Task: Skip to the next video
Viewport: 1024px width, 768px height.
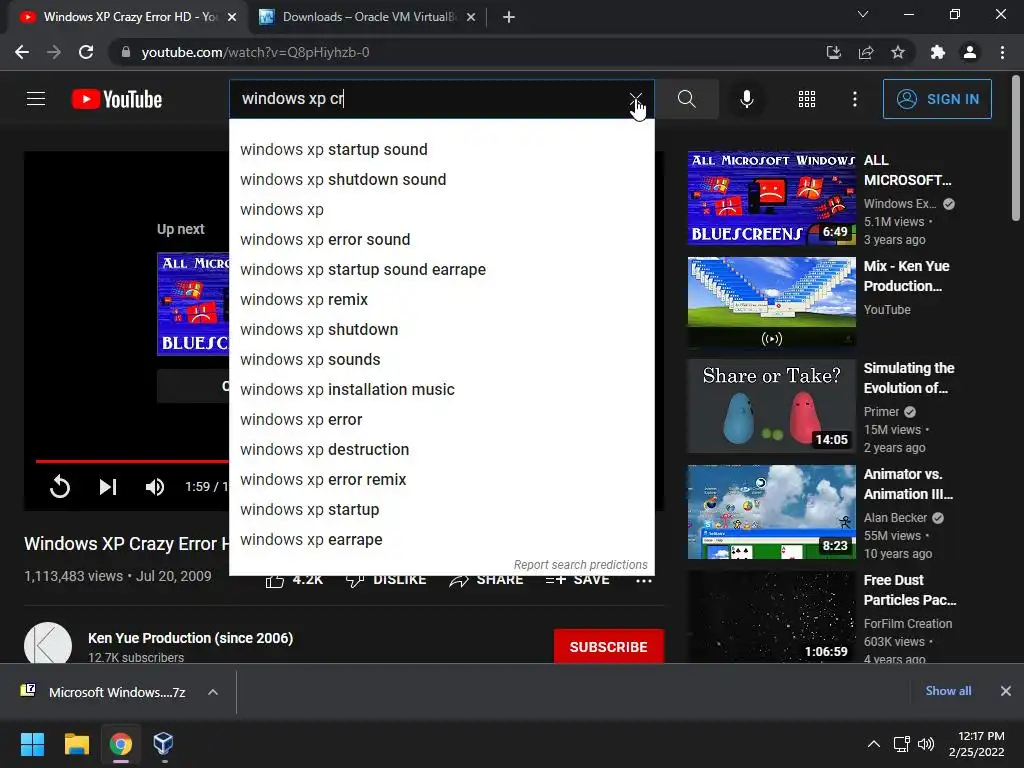Action: [108, 487]
